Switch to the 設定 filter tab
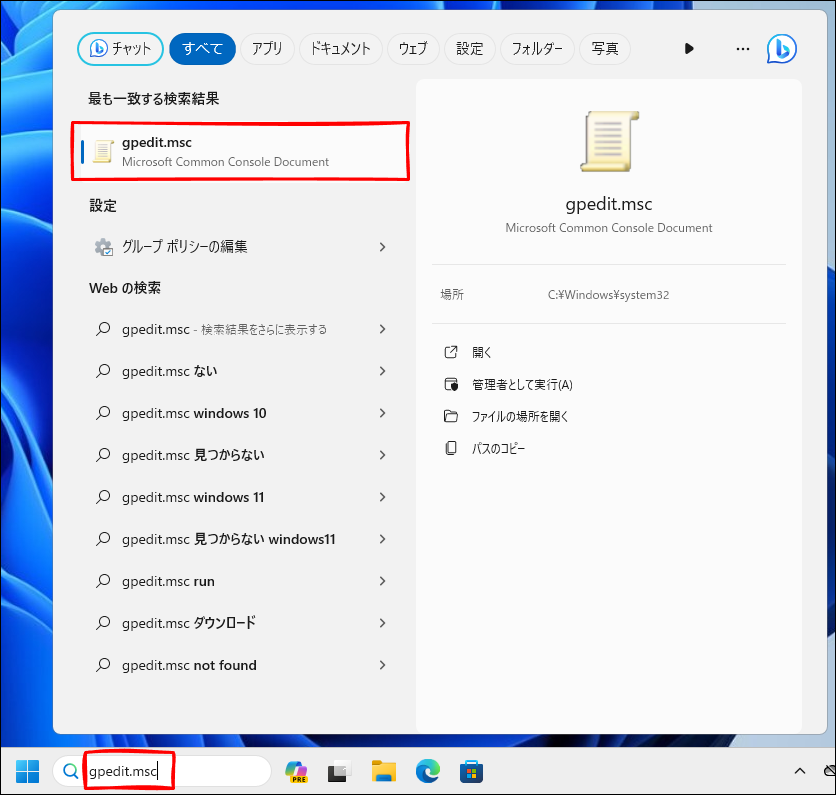This screenshot has width=836, height=795. click(469, 48)
